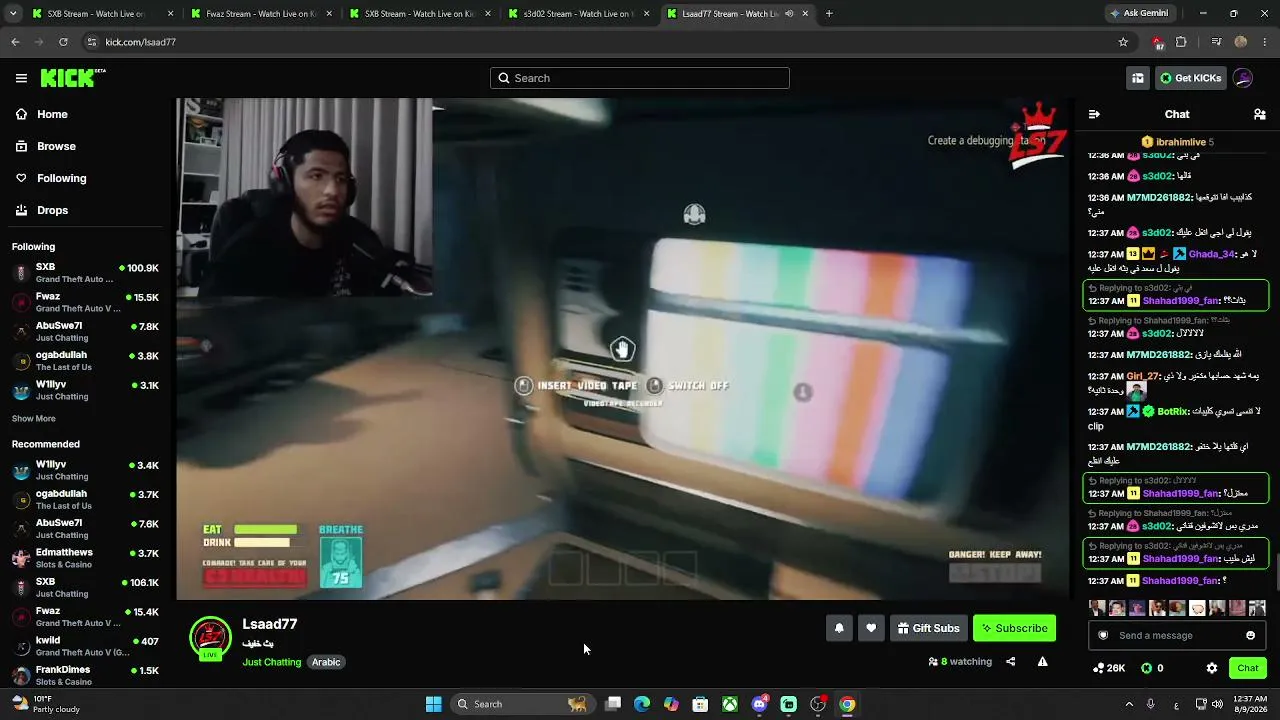Open Discord from the taskbar
1280x720 pixels.
tap(760, 704)
